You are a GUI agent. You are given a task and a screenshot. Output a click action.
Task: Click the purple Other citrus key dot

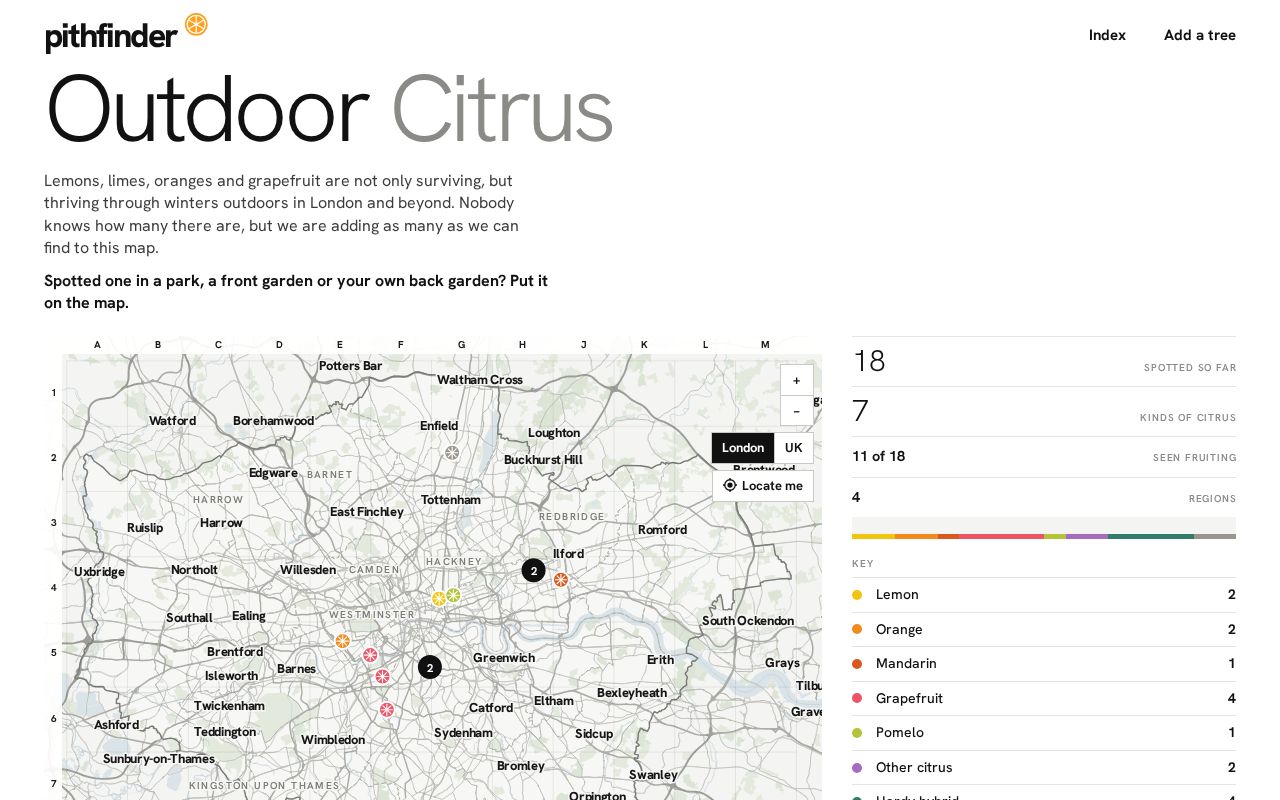pos(857,768)
